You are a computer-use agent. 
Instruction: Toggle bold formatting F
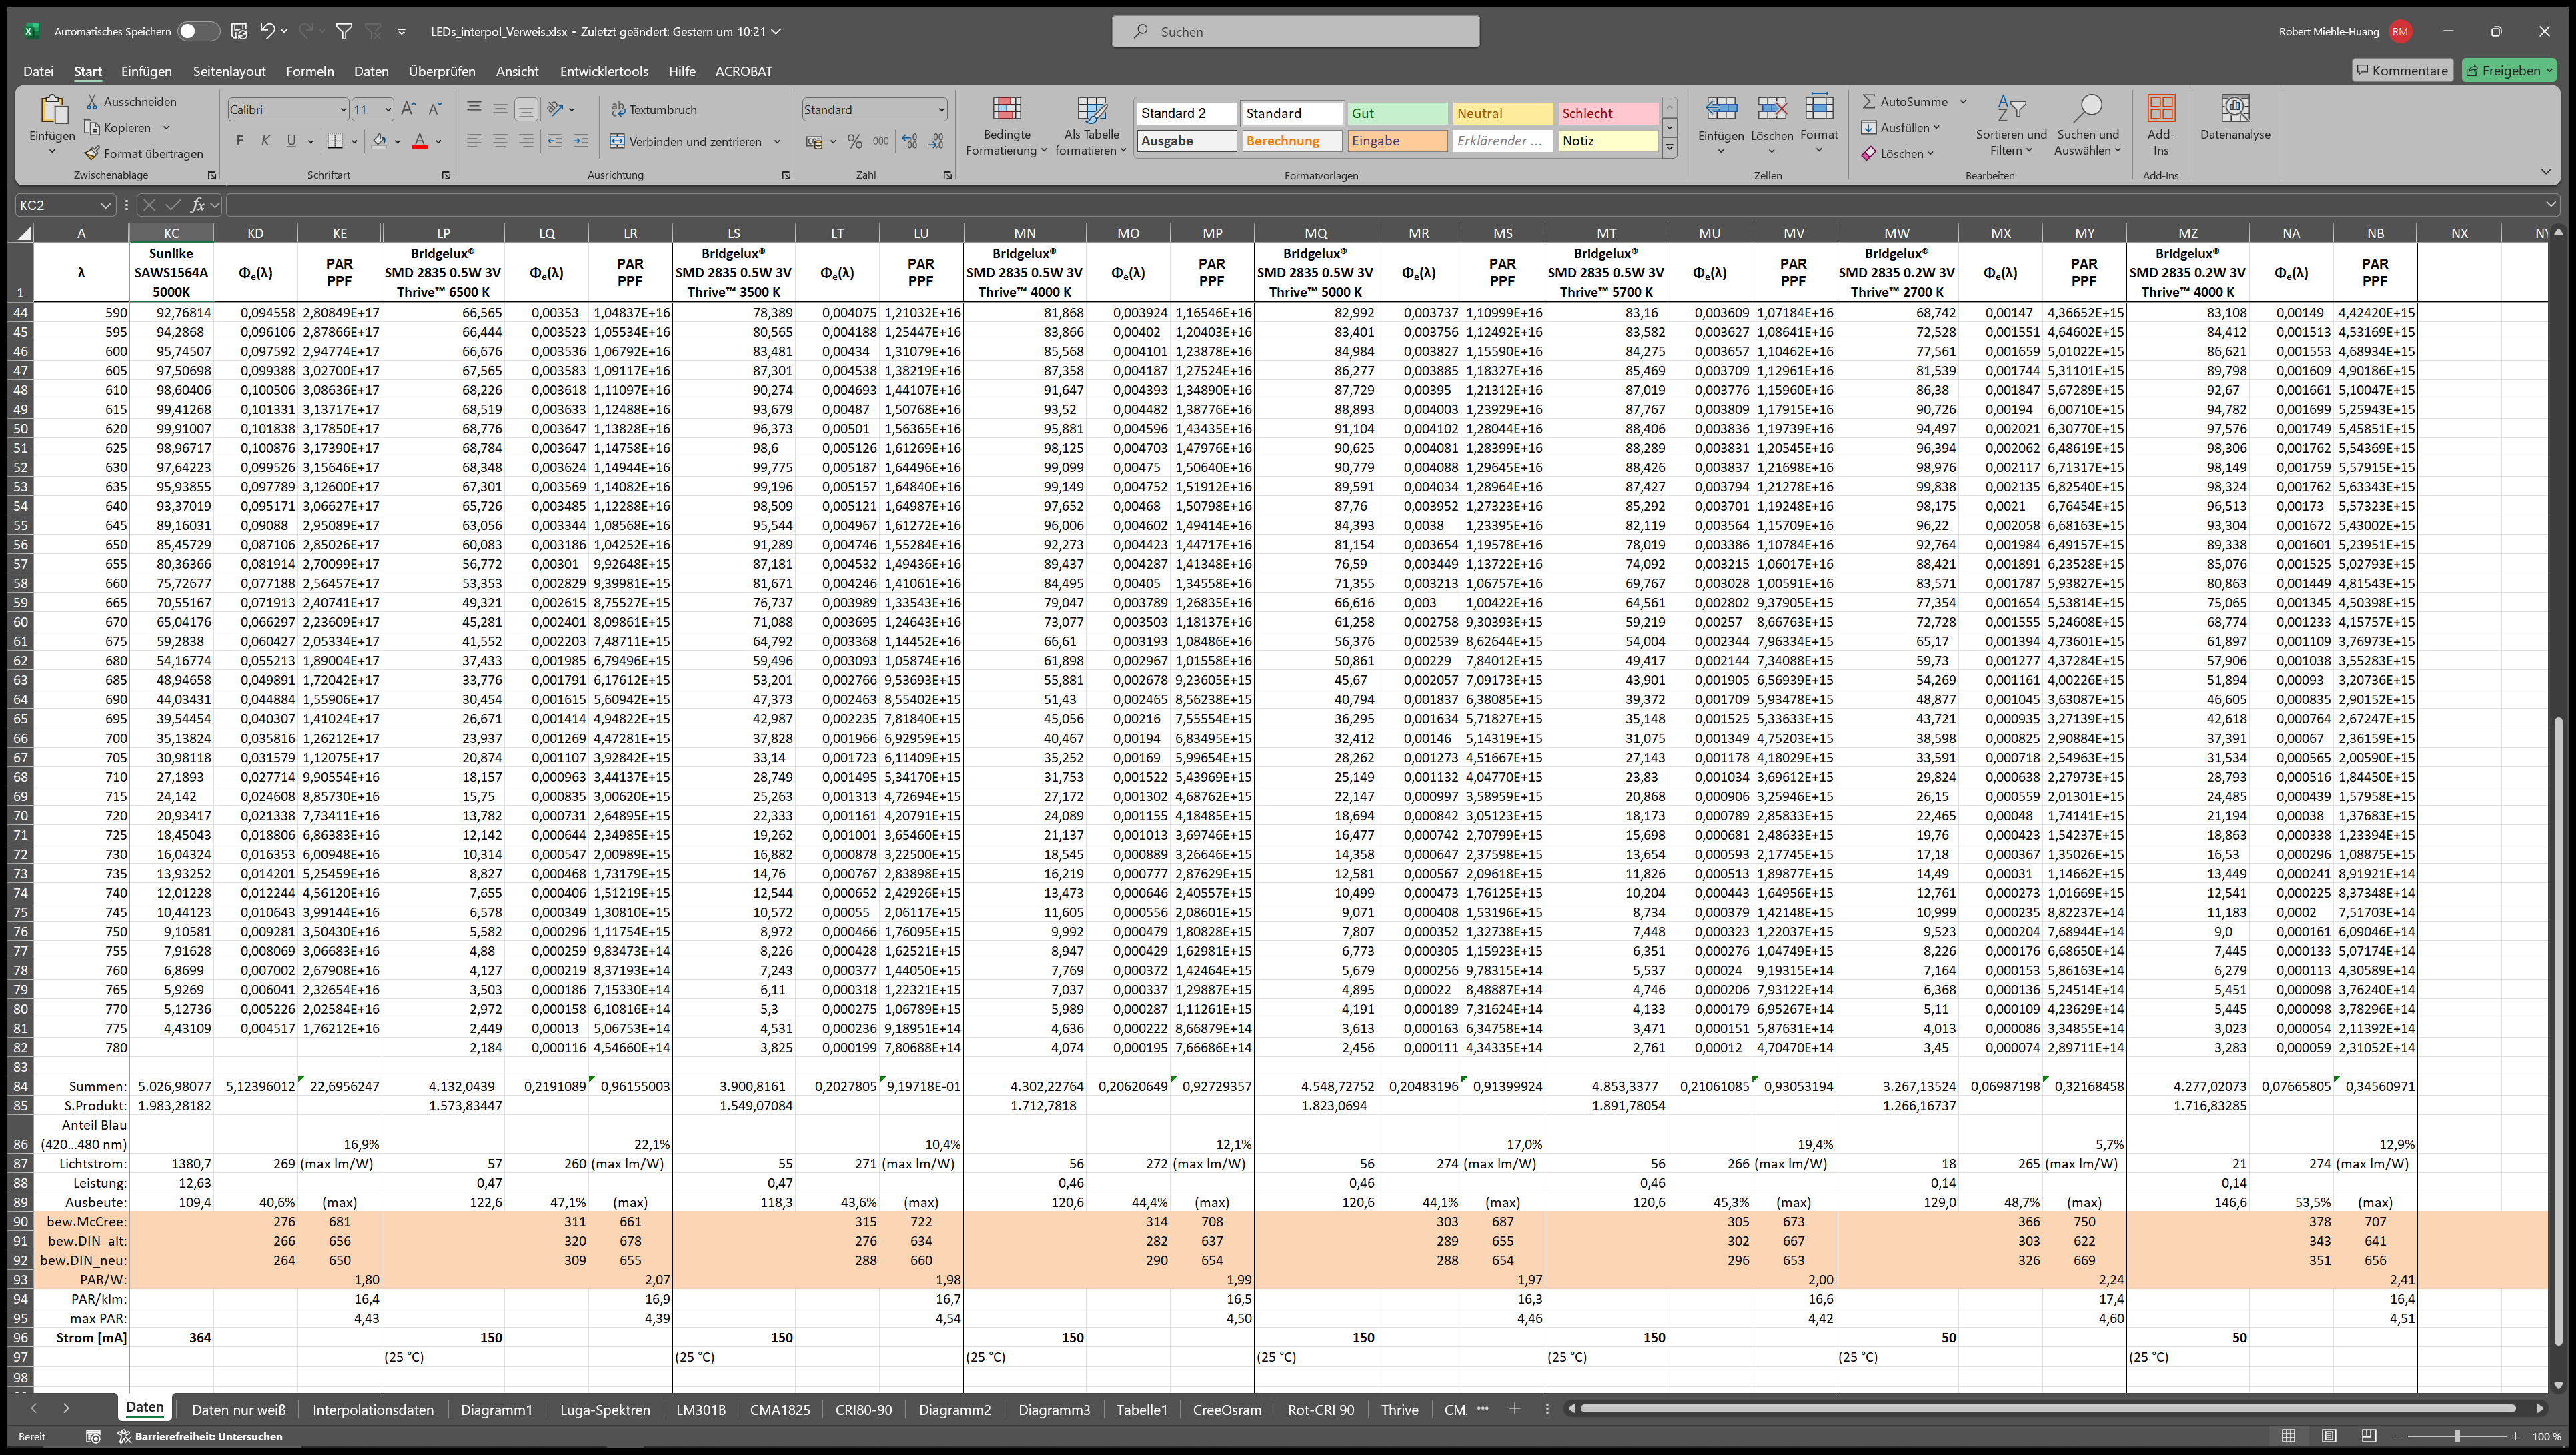coord(239,141)
